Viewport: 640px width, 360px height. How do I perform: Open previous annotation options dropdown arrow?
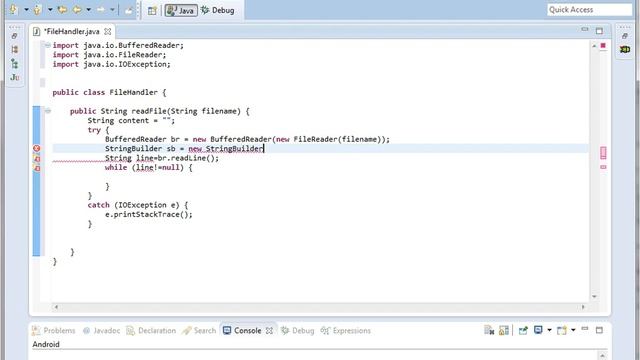pos(50,9)
